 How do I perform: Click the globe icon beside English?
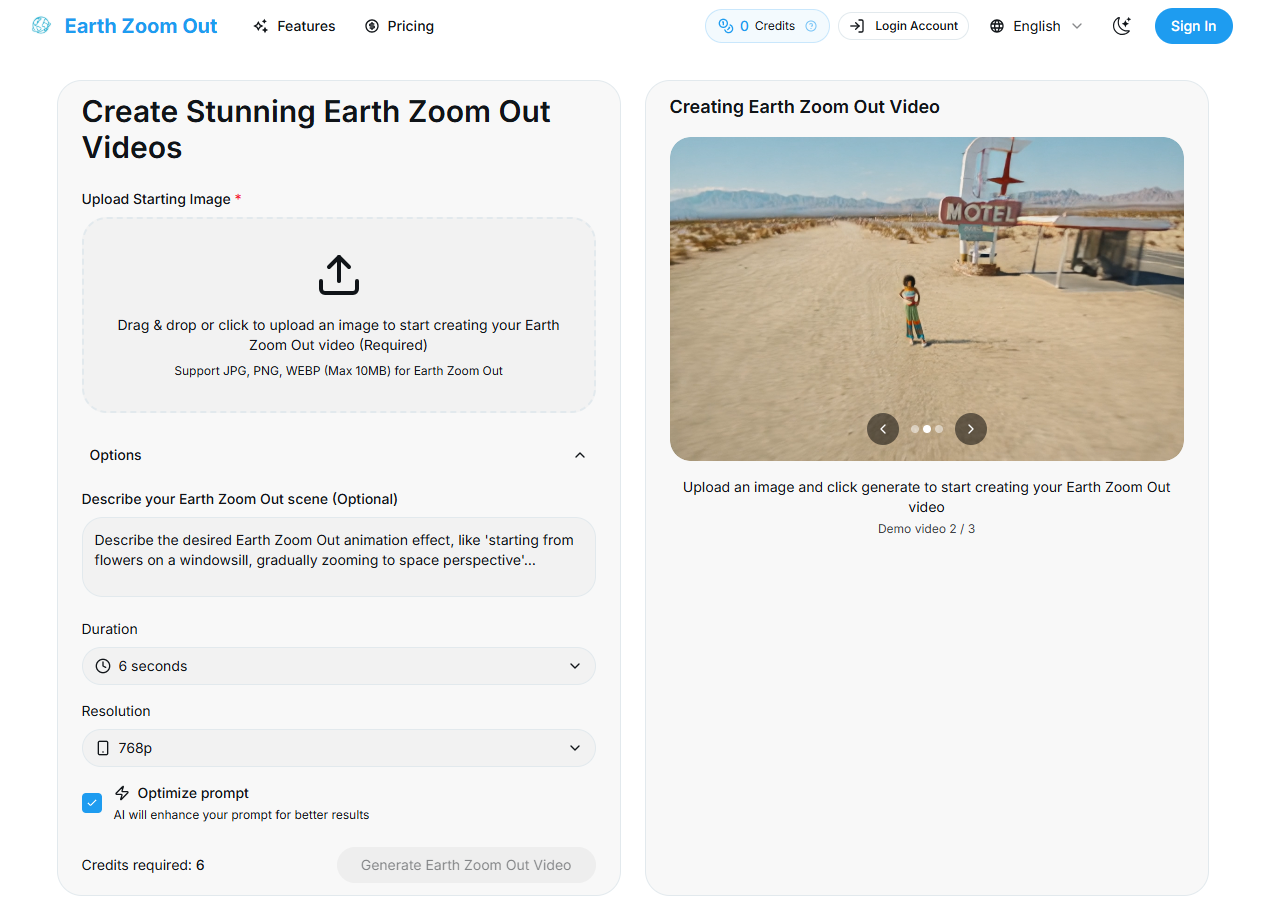coord(997,26)
